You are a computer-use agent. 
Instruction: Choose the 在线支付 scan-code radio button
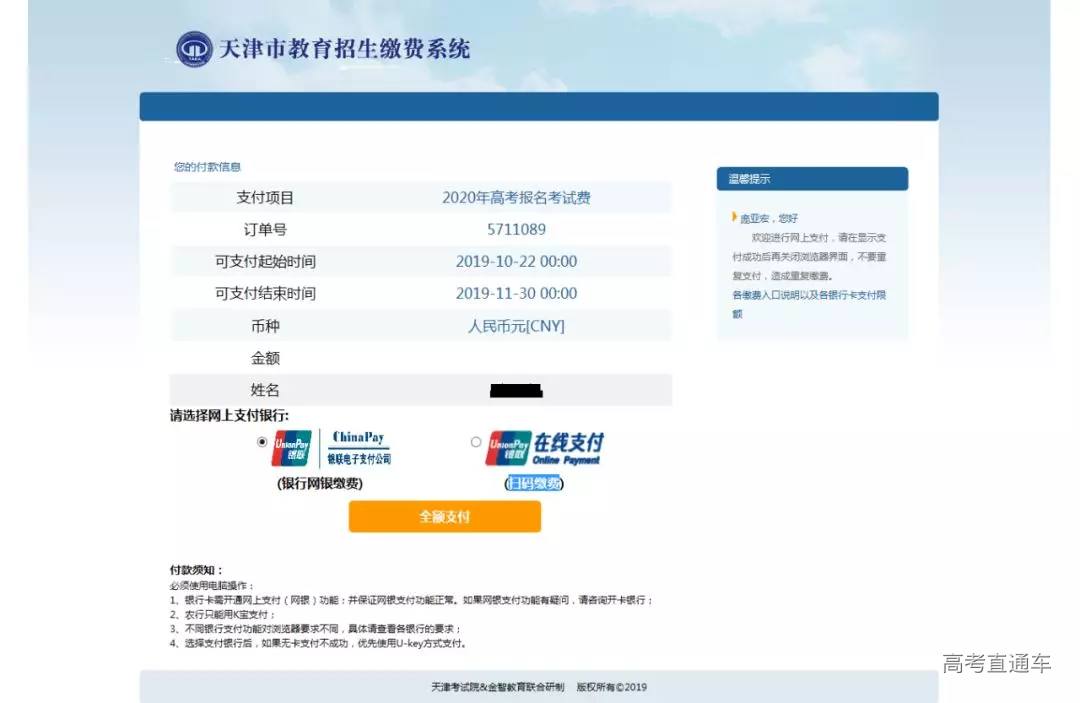coord(476,441)
